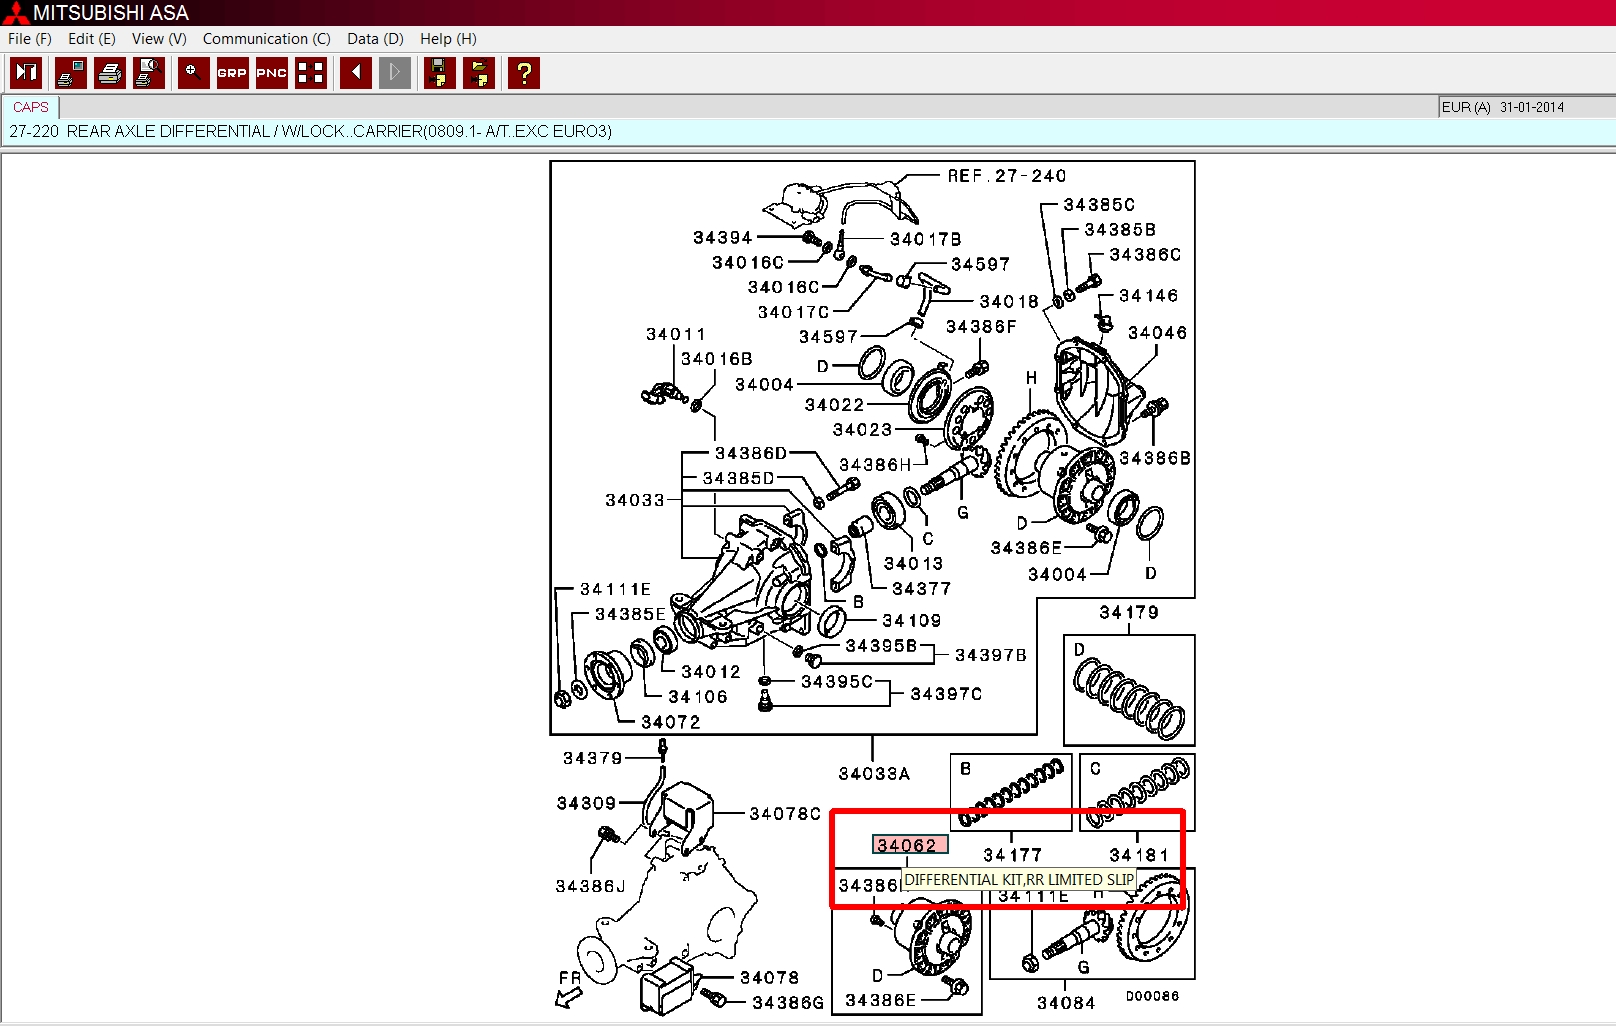Select part number 34385C
The width and height of the screenshot is (1616, 1026).
[1099, 205]
